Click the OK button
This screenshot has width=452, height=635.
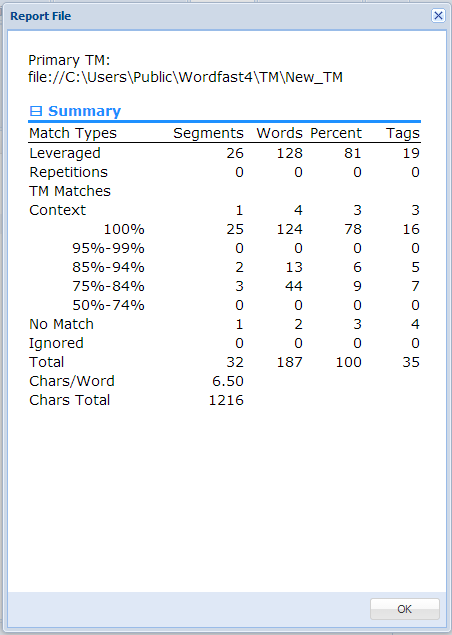tap(405, 609)
